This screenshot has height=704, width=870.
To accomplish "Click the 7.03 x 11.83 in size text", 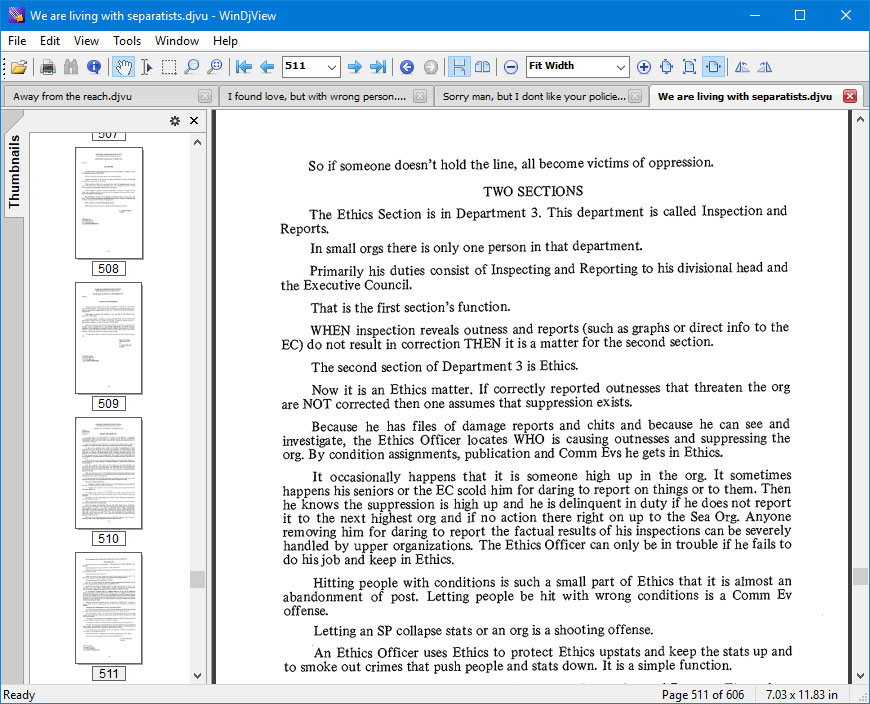I will point(802,695).
